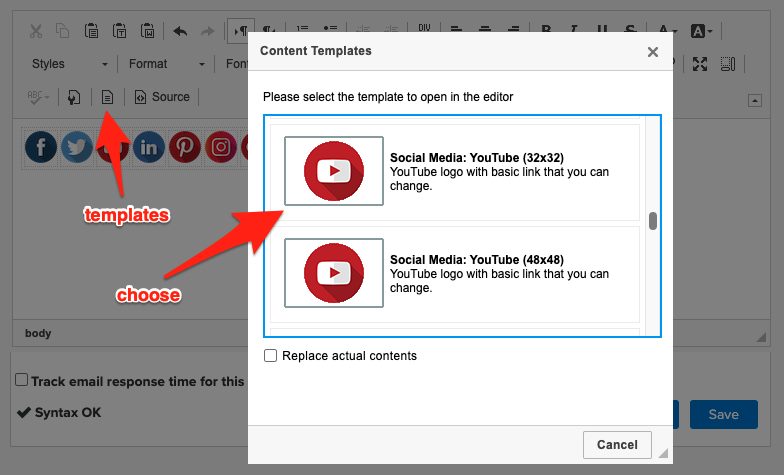Click the Maximize editor icon
The image size is (784, 475).
[x=700, y=64]
